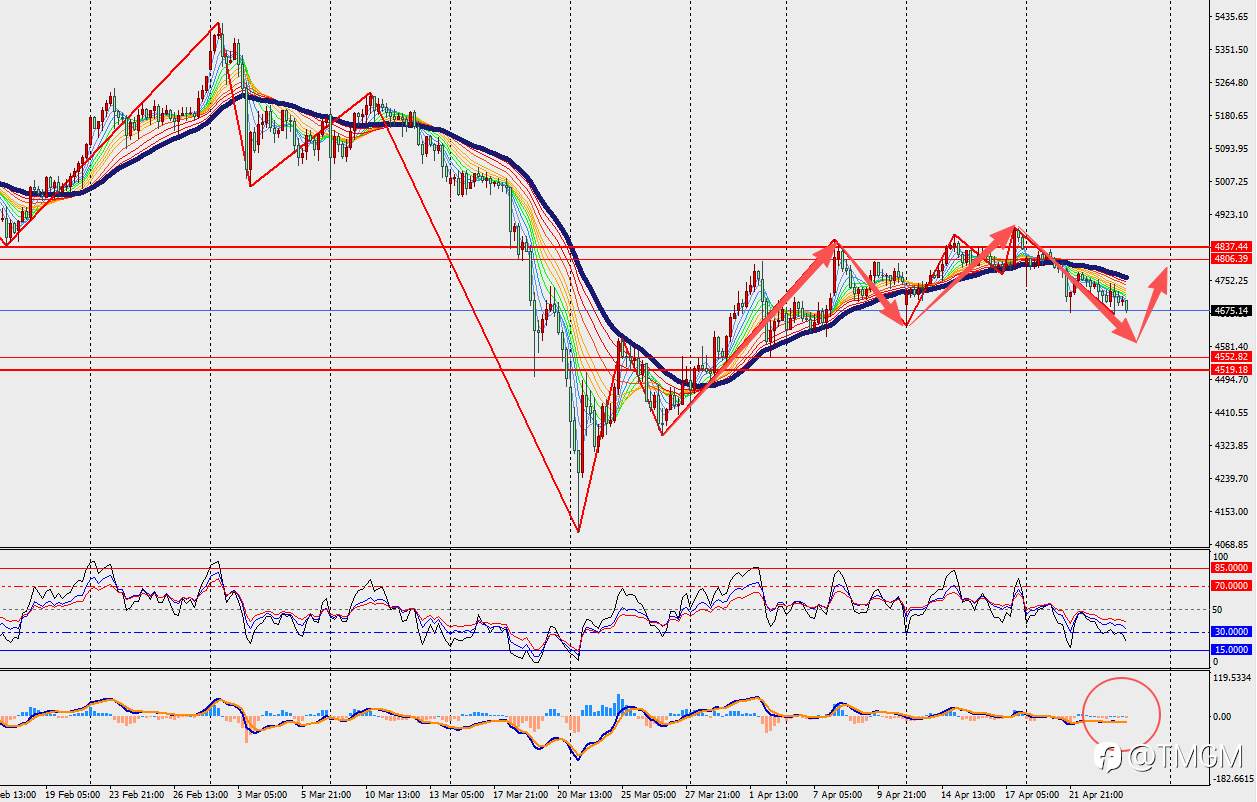Click the MACD scale value 119.5334

(1232, 677)
